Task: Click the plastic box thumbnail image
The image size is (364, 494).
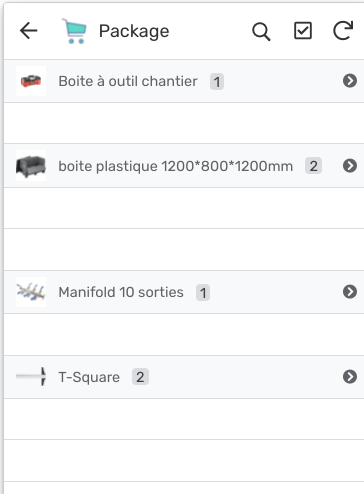Action: pos(31,166)
